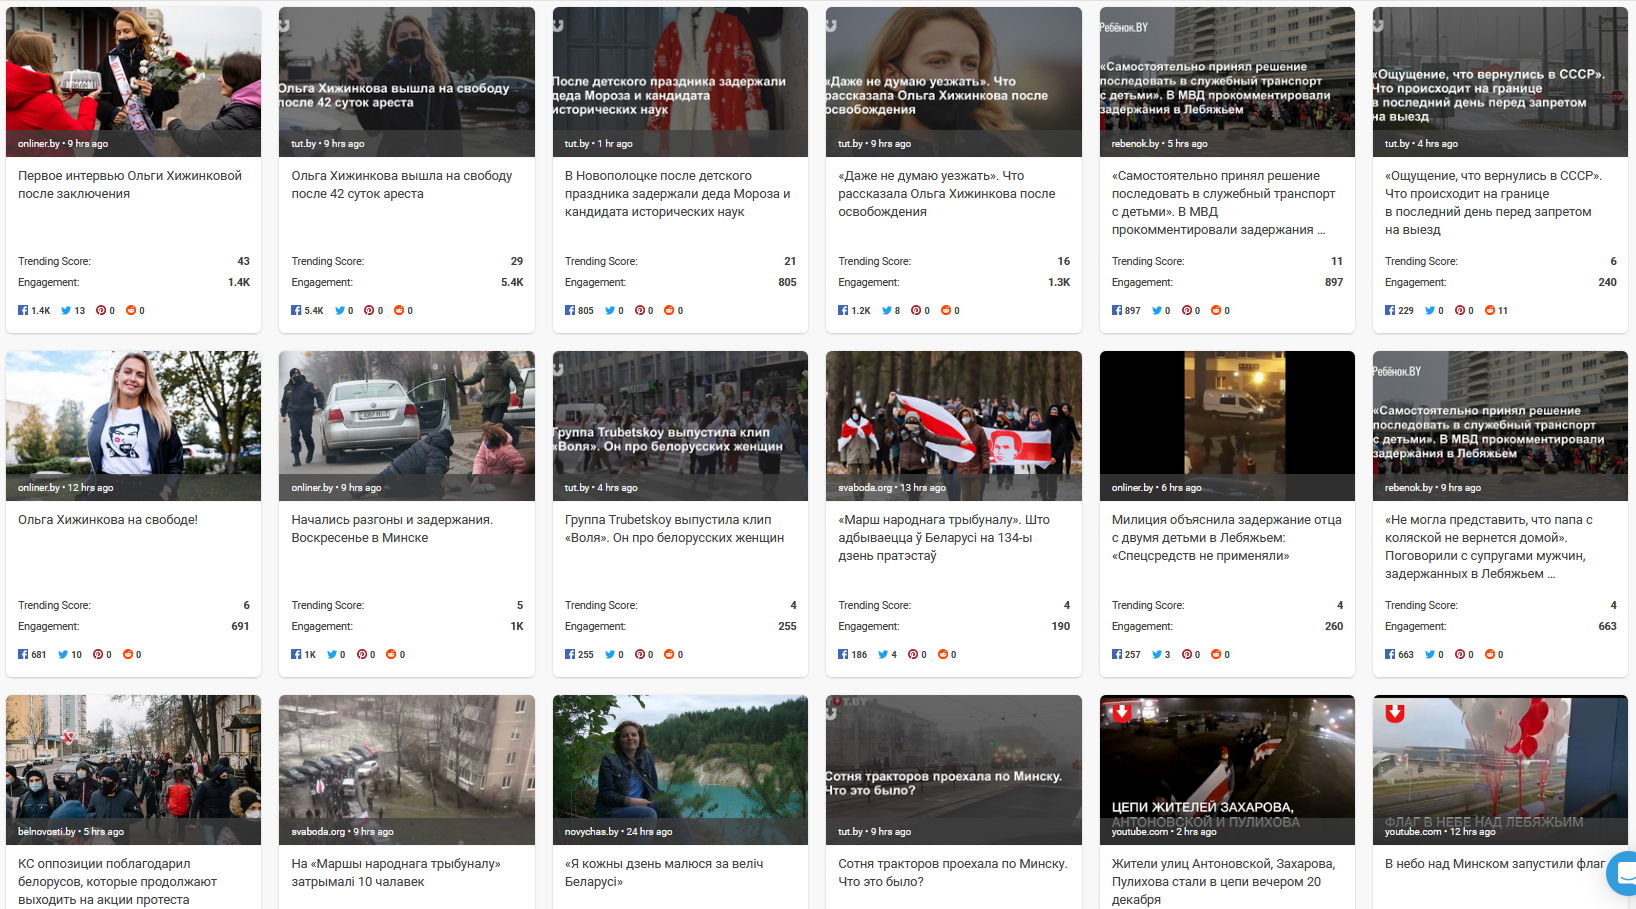Click Facebook icon on Trubetskoy клип card
Viewport: 1636px width, 909px height.
(x=570, y=655)
